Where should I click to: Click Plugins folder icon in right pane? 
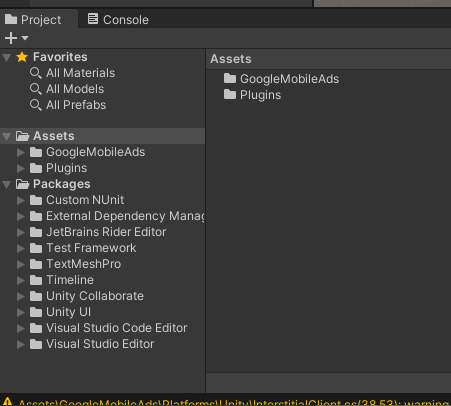click(230, 95)
